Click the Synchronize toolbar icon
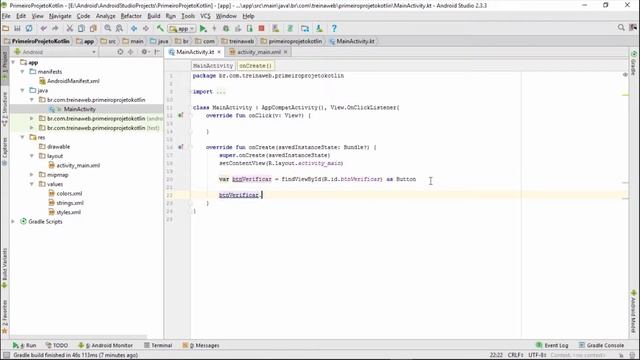The width and height of the screenshot is (640, 360). (x=29, y=29)
